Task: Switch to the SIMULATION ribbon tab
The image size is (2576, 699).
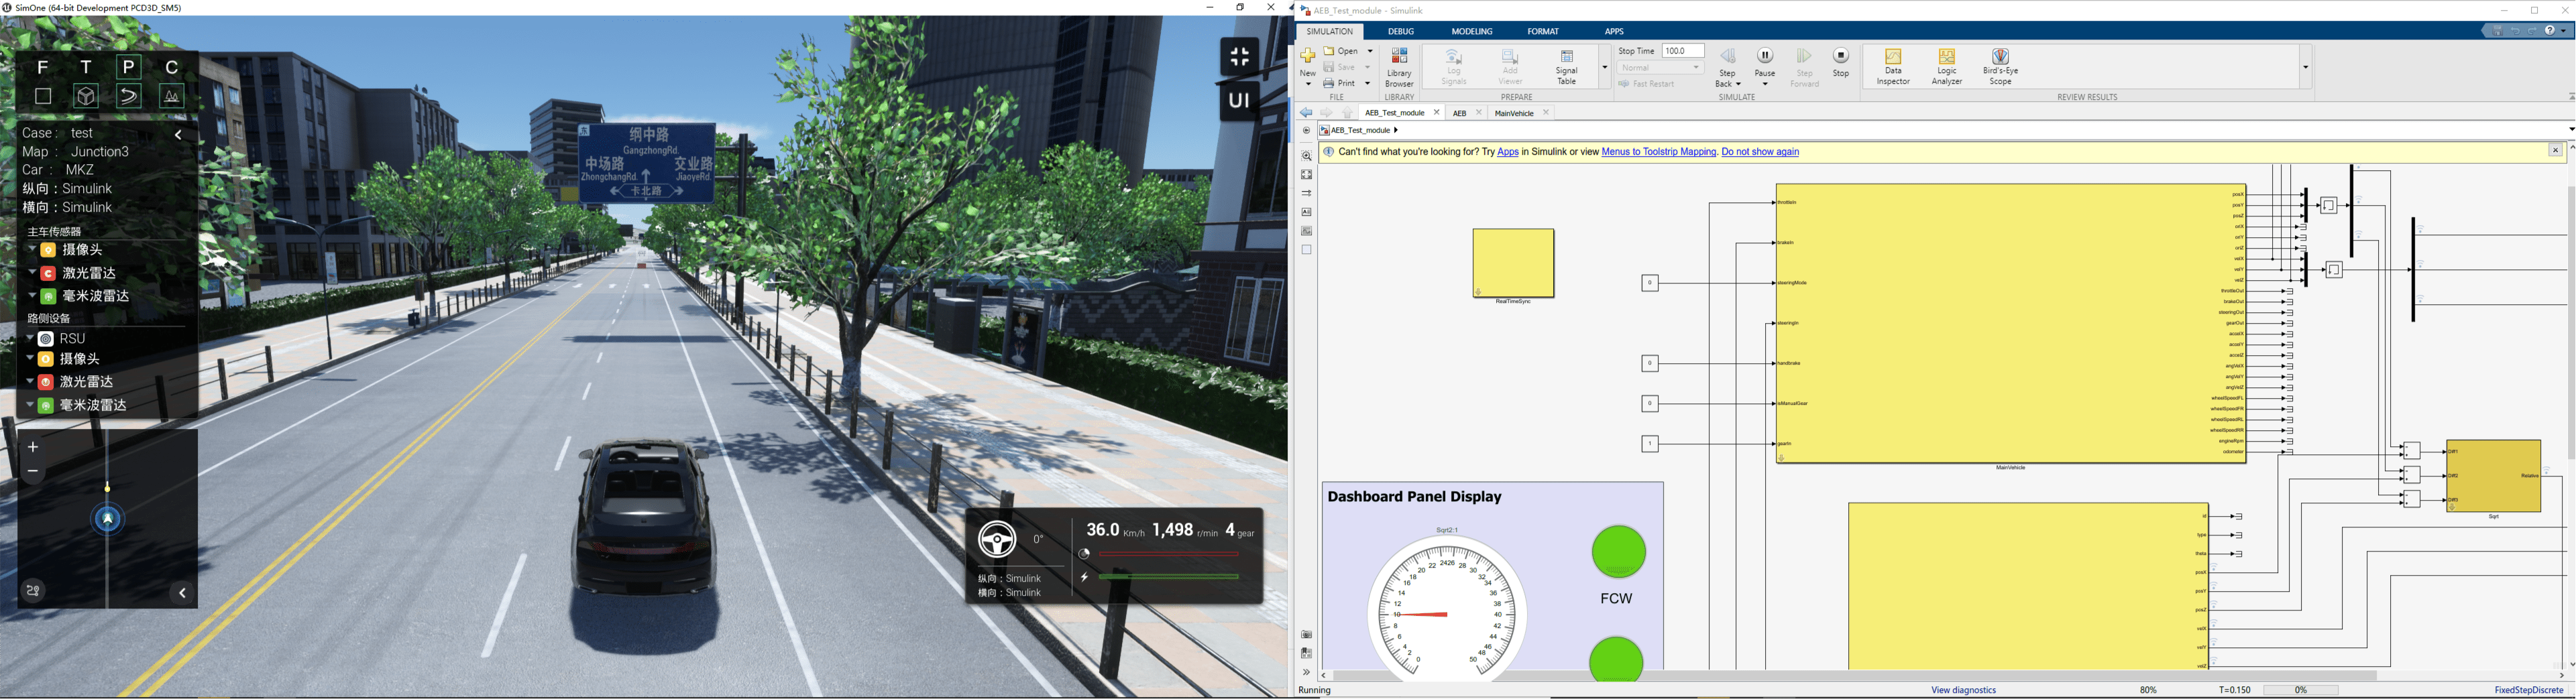Action: [1330, 32]
